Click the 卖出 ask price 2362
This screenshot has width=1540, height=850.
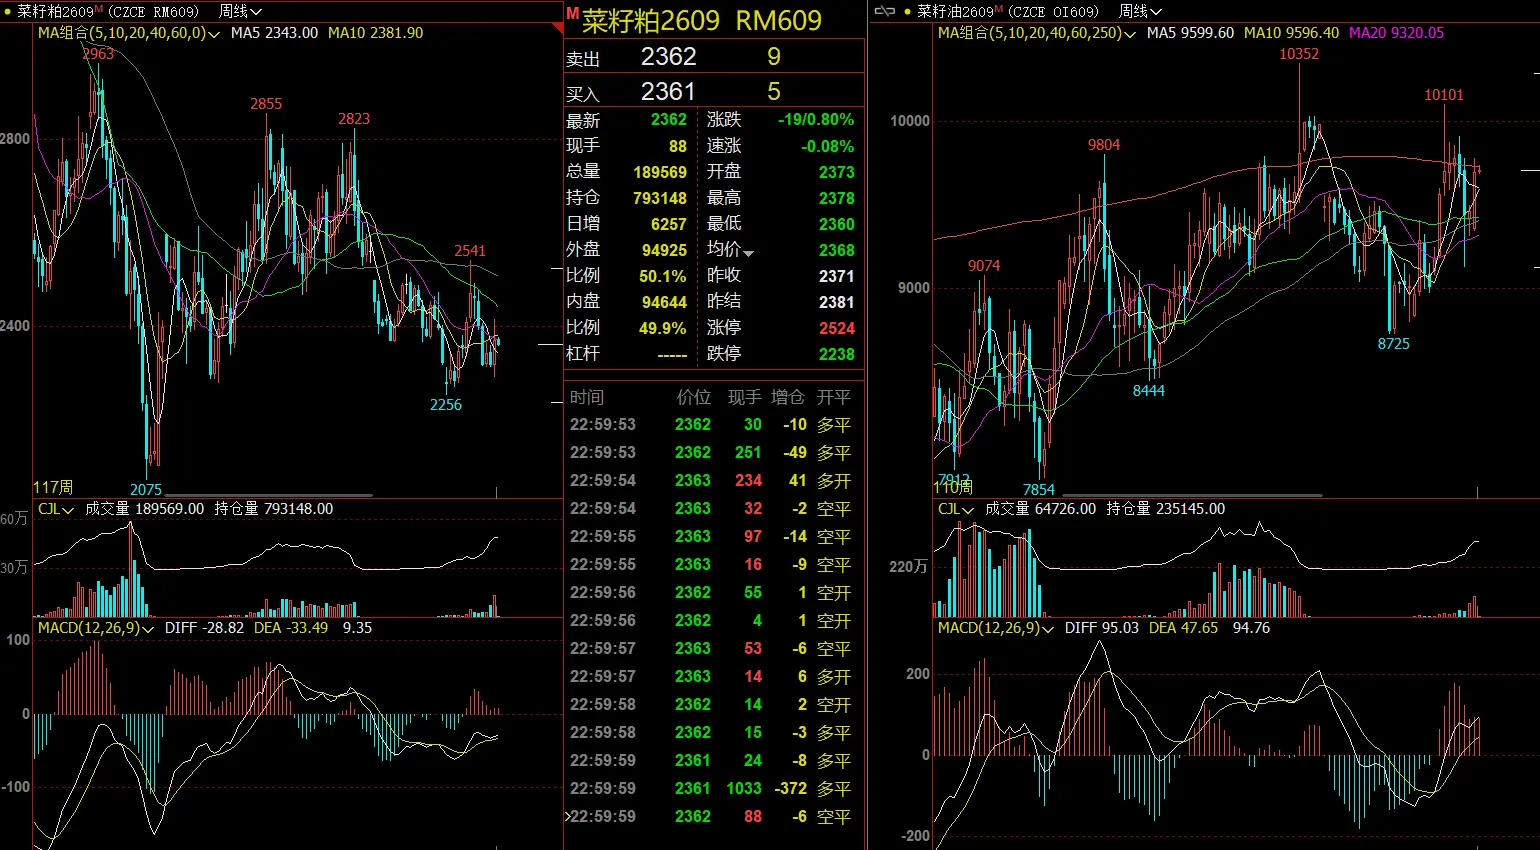coord(668,57)
